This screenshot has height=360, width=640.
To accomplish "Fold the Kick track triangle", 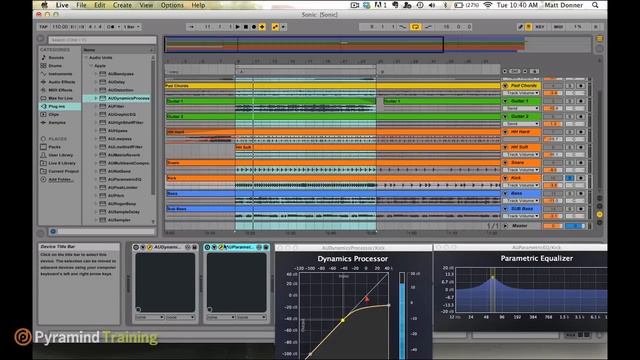I will click(x=505, y=178).
